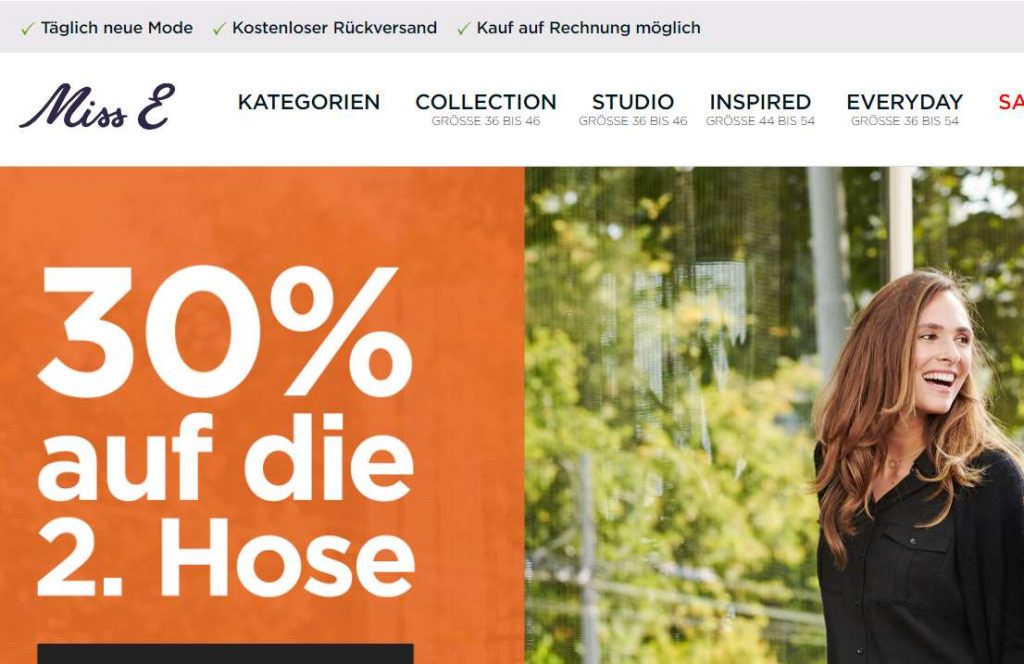Click the checkmark icon beside Täglich neue Mode
Viewport: 1024px width, 664px height.
click(27, 29)
